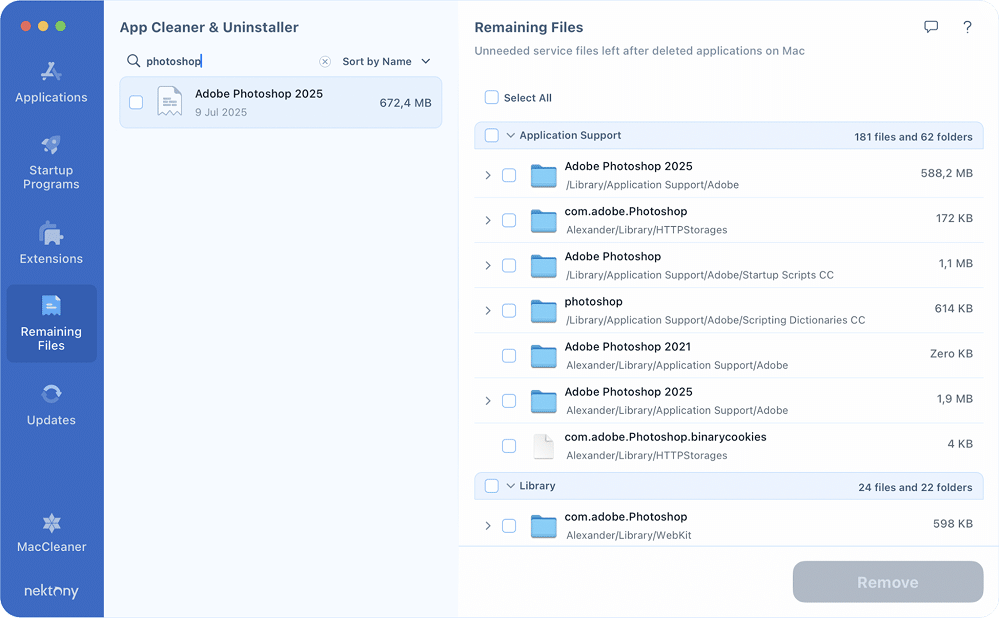
Task: Check com.adobe.Photoshop 598 KB checkbox
Action: [509, 526]
